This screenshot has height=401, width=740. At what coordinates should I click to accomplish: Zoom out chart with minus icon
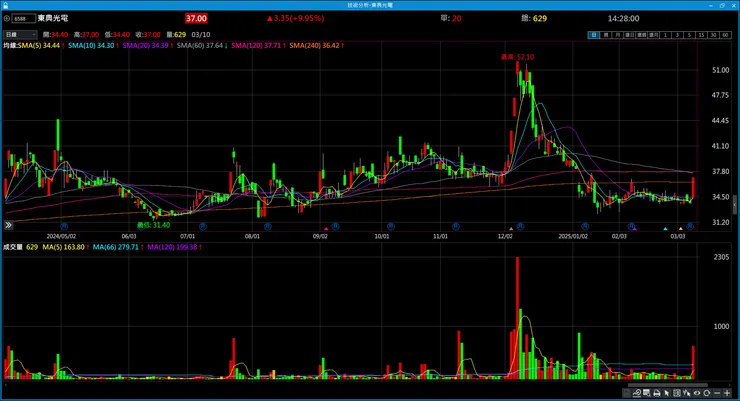(717, 393)
